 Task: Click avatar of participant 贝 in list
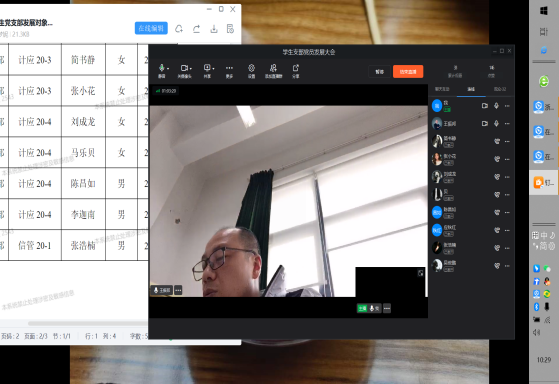[437, 195]
